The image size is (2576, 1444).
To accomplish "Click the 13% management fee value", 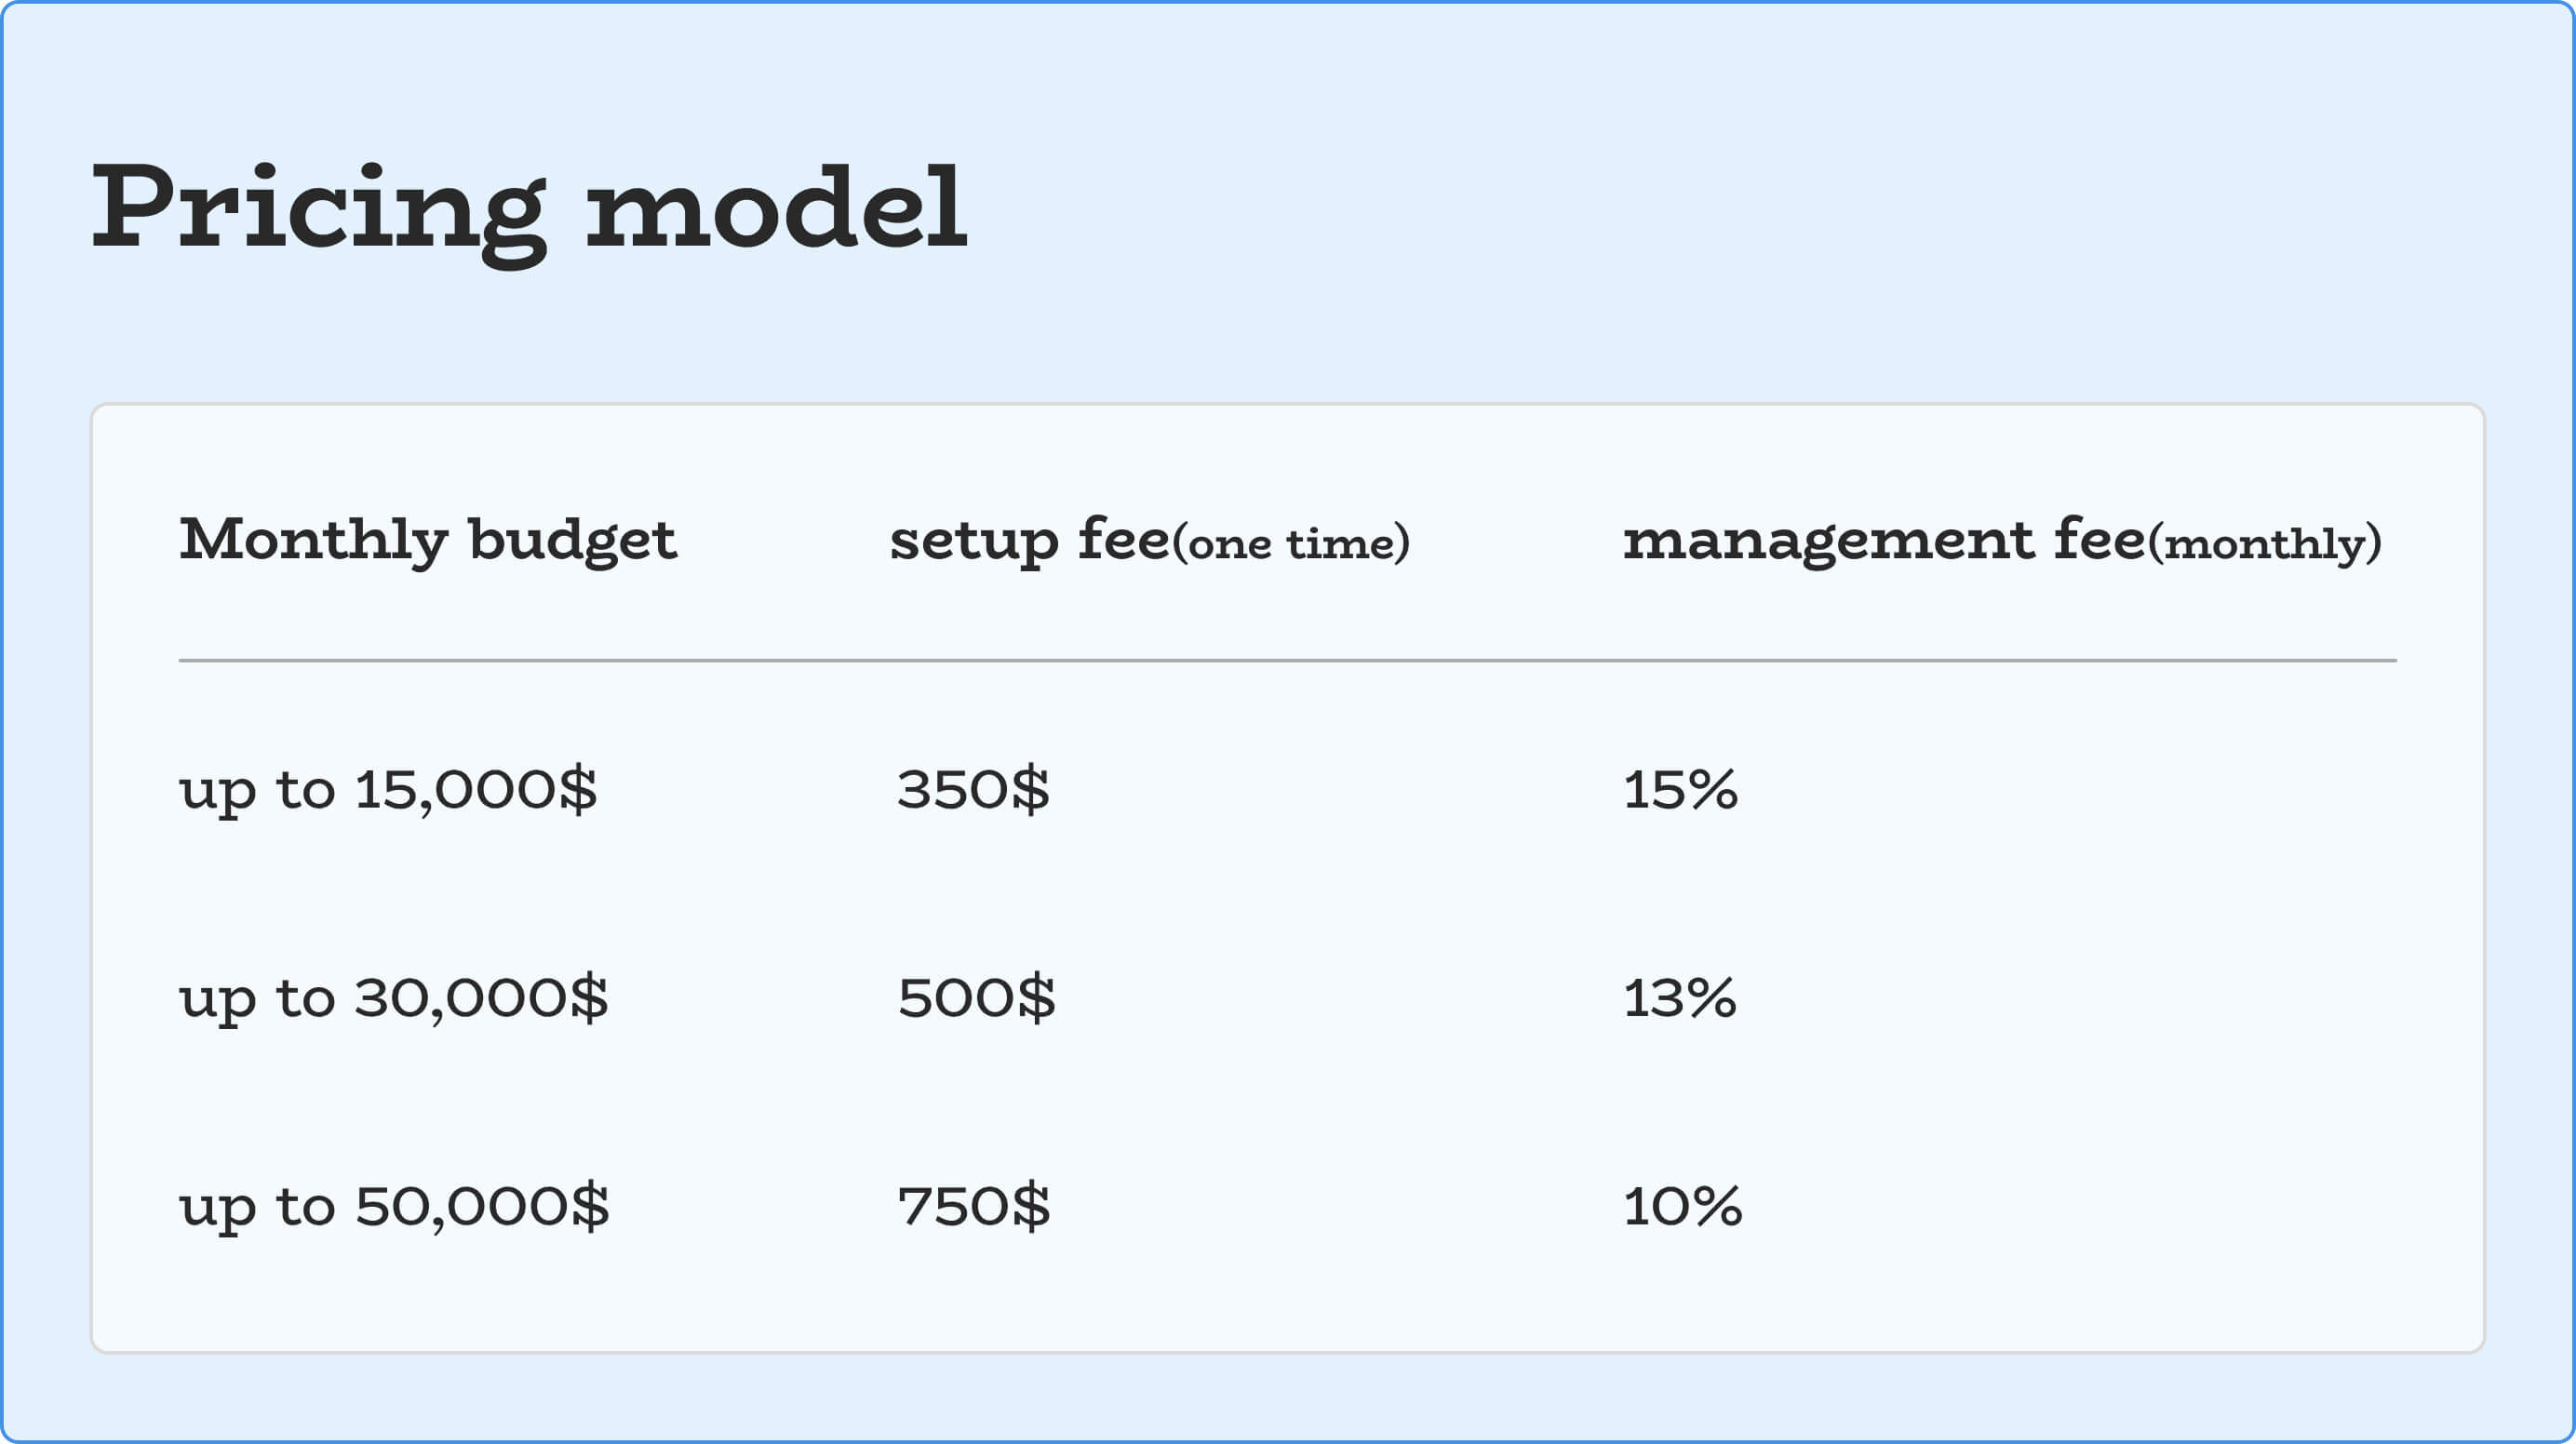I will (1679, 997).
